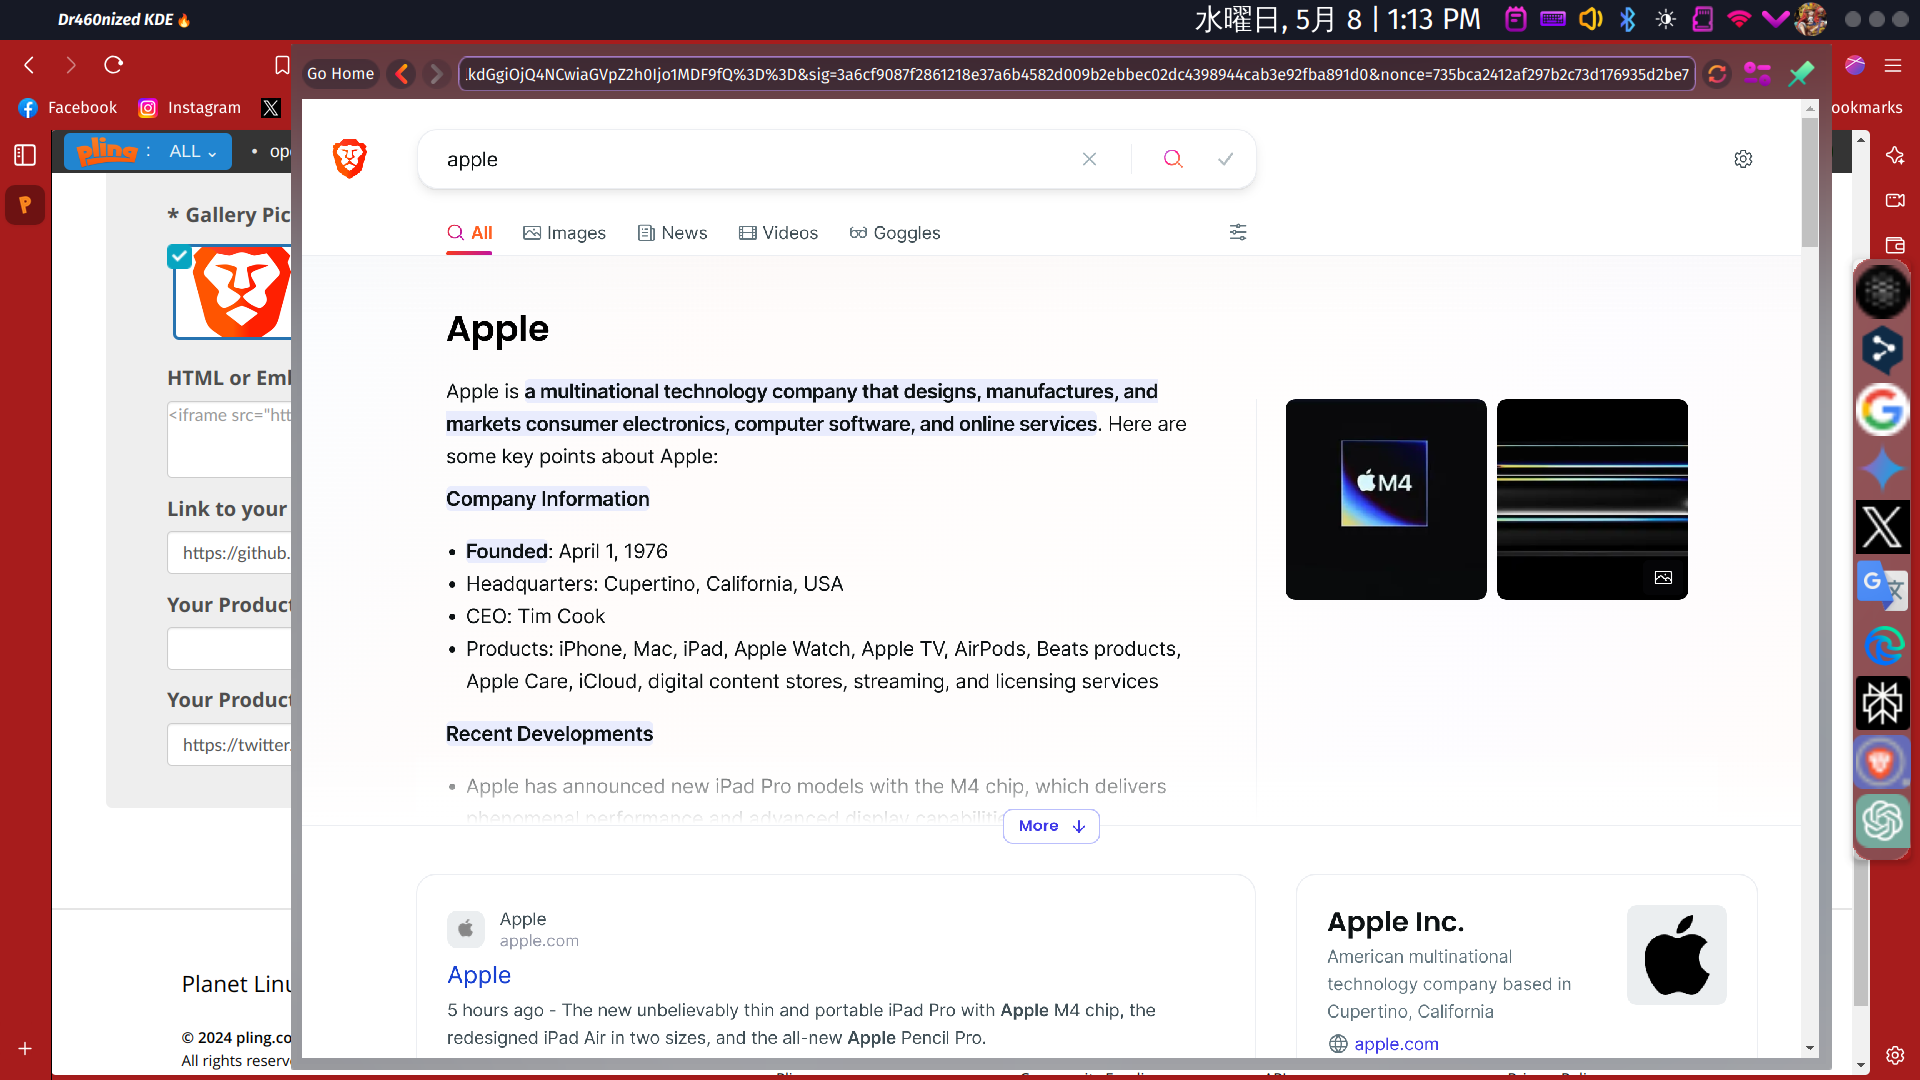
Task: Open Perplexity icon in the side dock
Action: (1883, 703)
